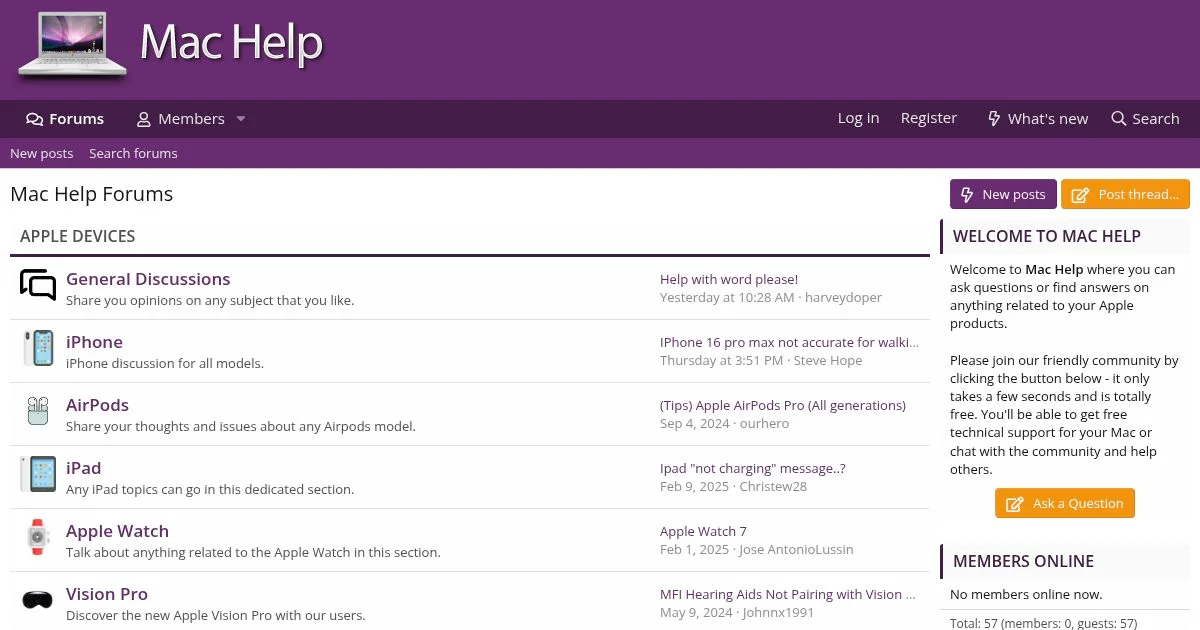This screenshot has width=1200, height=630.
Task: Open the Forums tab
Action: pyautogui.click(x=65, y=119)
